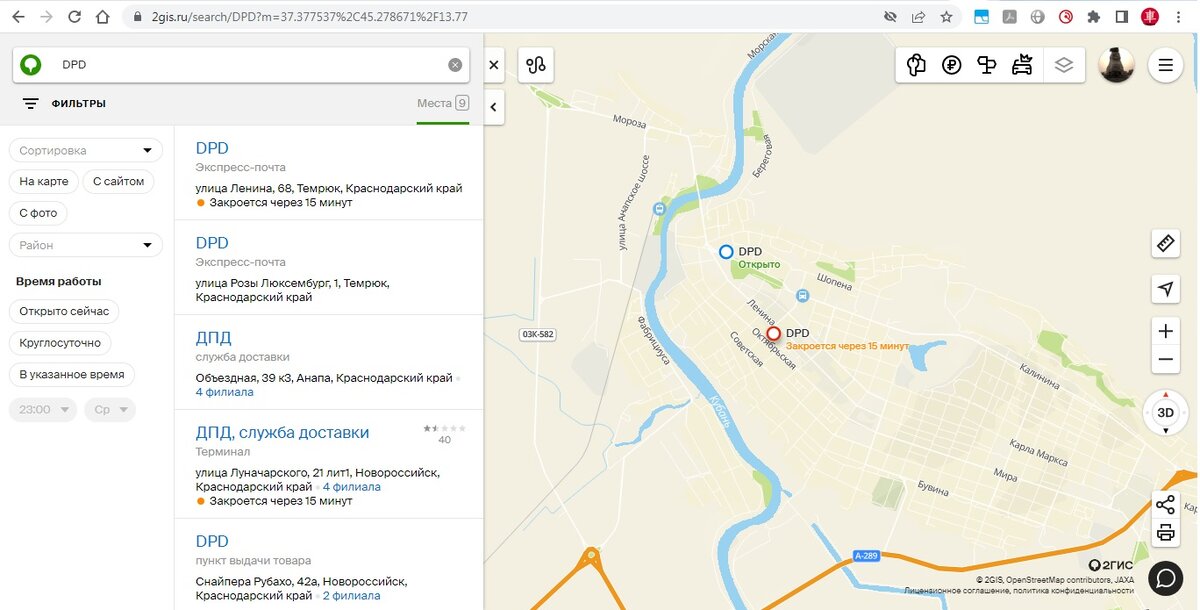Open the signpost tourism layer icon
Image resolution: width=1200 pixels, height=610 pixels.
coord(987,65)
